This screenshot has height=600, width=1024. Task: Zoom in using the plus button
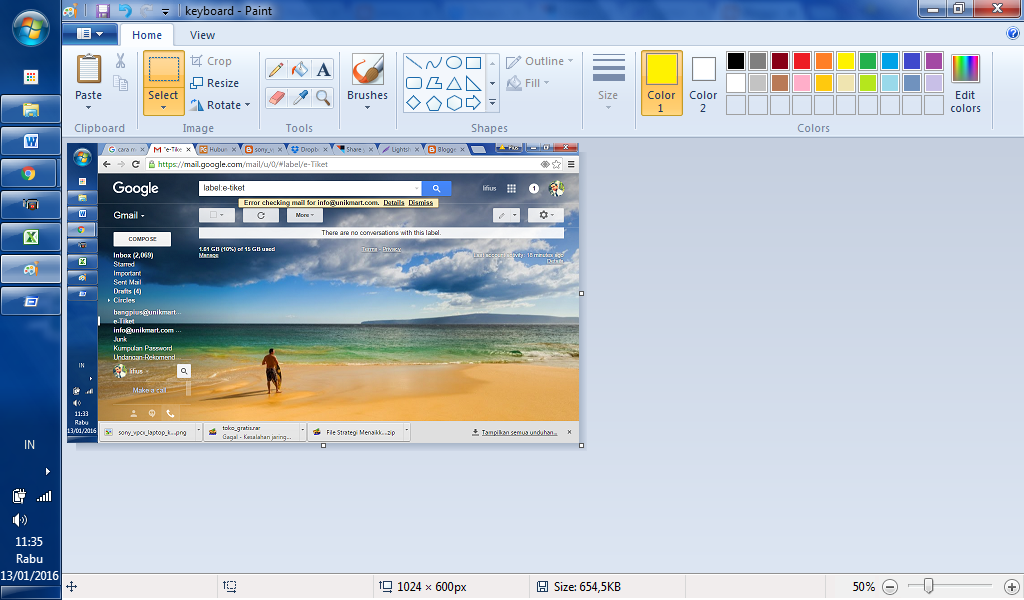coord(1012,587)
